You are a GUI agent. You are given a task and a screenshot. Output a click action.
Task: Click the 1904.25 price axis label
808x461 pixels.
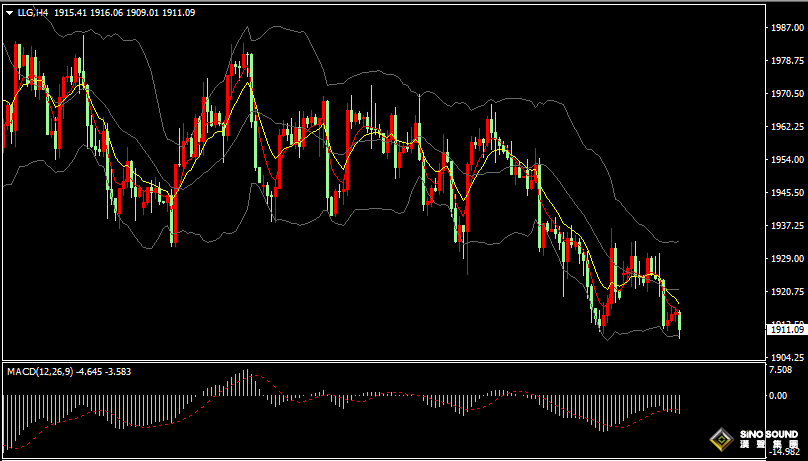pyautogui.click(x=783, y=357)
